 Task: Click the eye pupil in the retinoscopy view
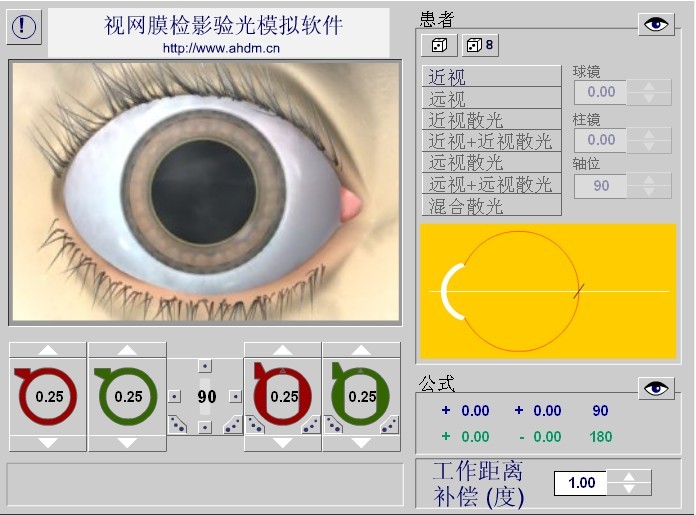(203, 191)
